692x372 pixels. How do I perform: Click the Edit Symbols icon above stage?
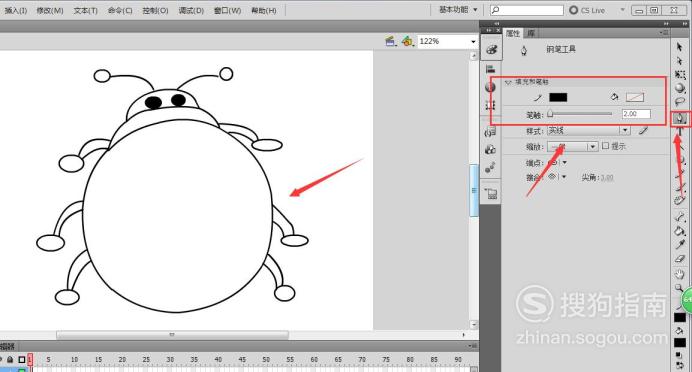point(407,41)
